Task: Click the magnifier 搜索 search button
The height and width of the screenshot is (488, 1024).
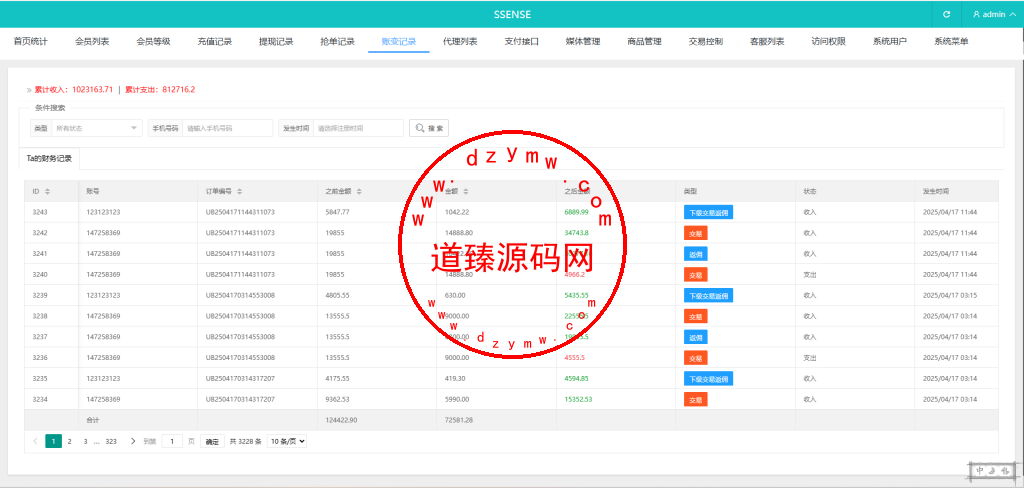Action: (x=428, y=128)
